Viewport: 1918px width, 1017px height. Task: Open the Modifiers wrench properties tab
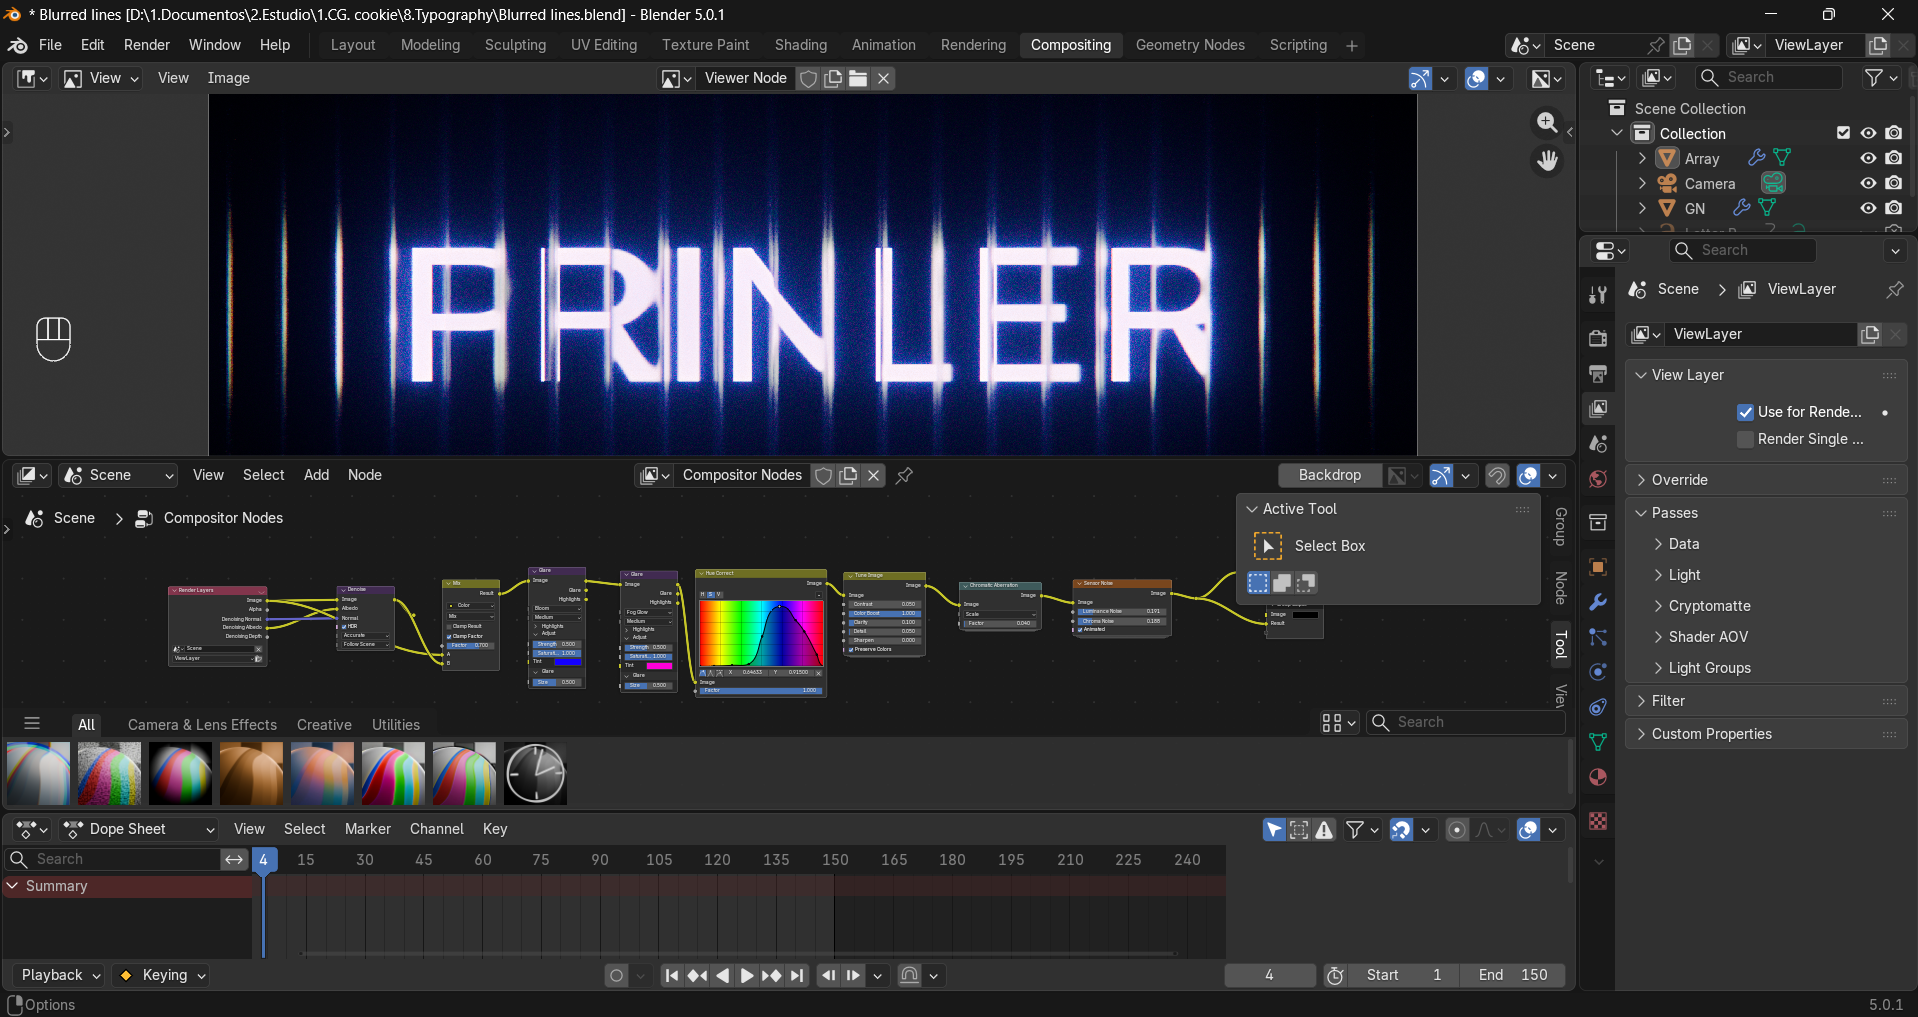click(1598, 602)
